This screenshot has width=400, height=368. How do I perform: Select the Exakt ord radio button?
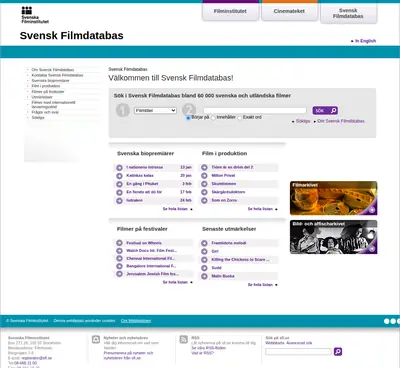coord(239,118)
